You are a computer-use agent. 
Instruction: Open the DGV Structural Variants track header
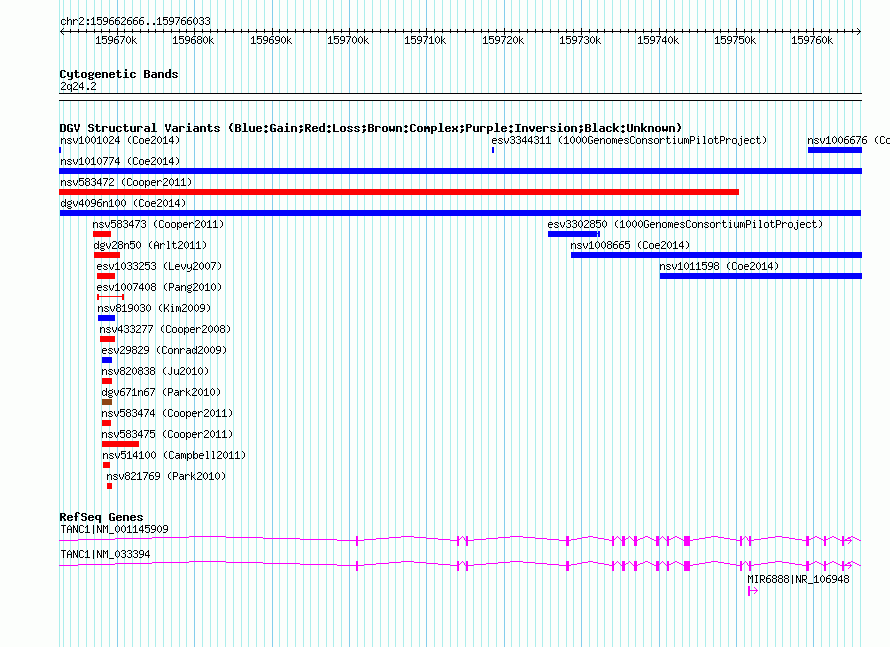370,128
